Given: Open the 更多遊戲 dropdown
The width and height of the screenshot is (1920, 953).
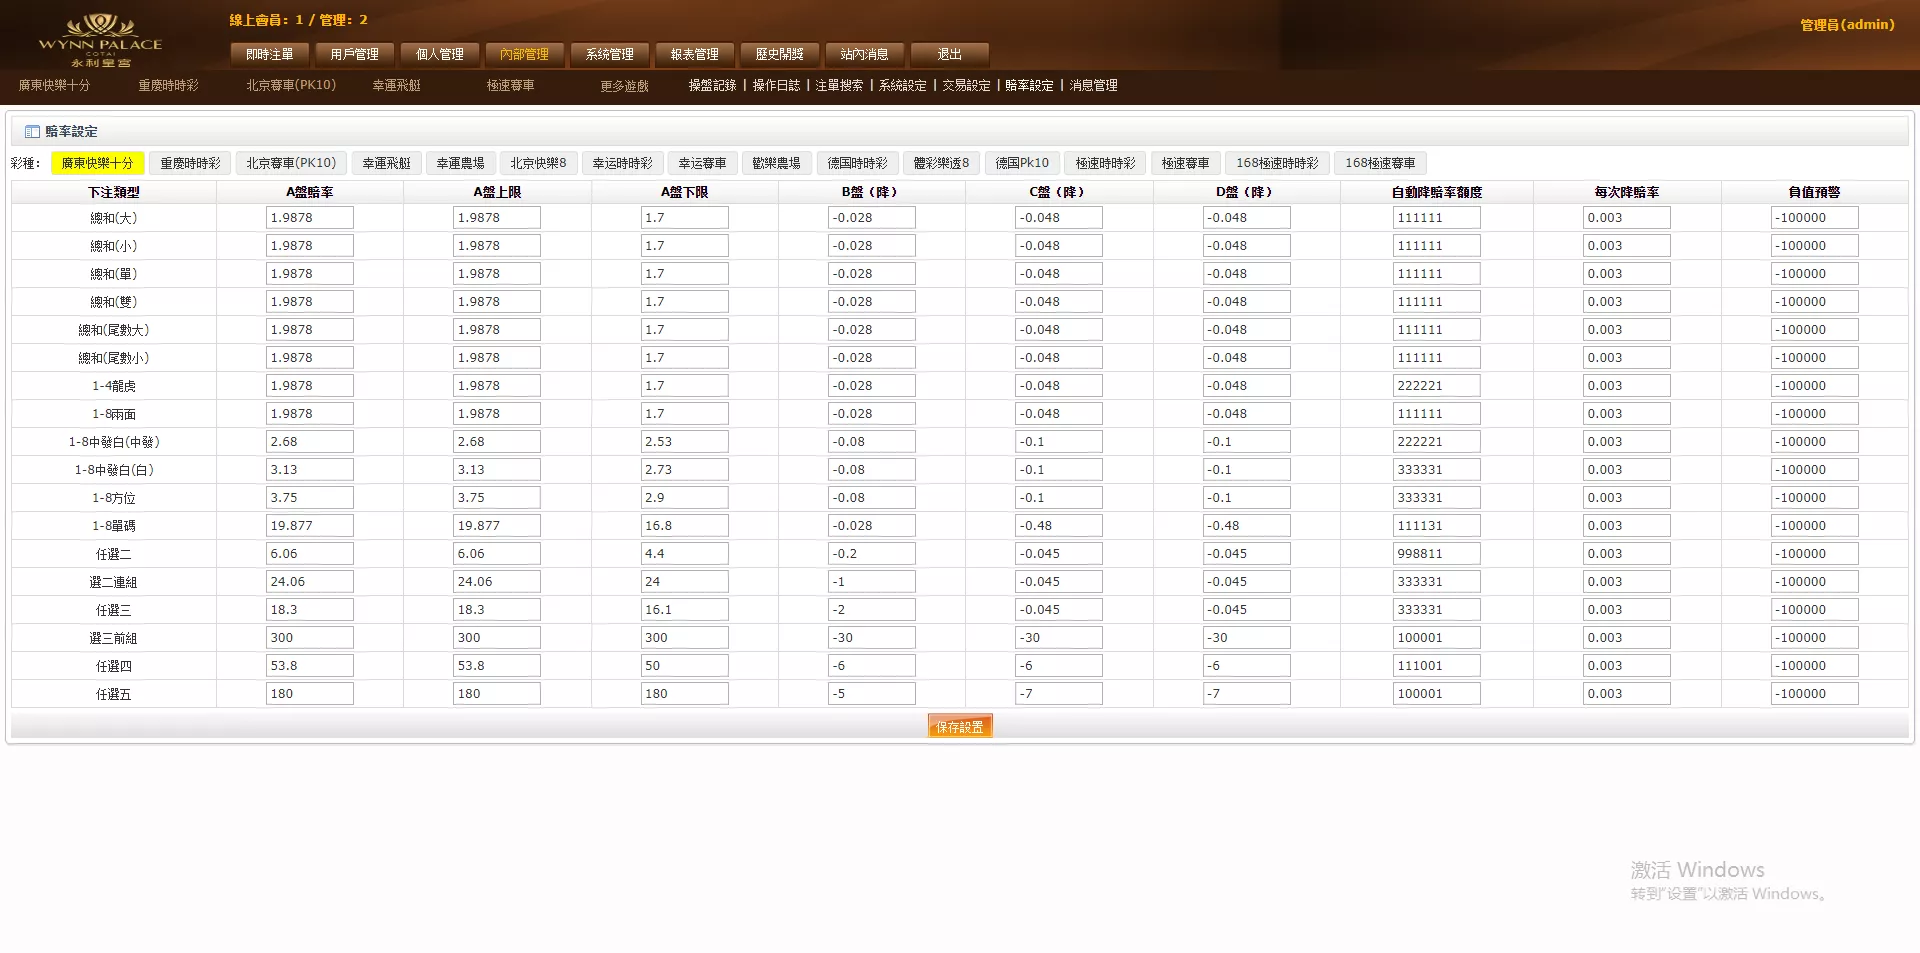Looking at the screenshot, I should (624, 86).
